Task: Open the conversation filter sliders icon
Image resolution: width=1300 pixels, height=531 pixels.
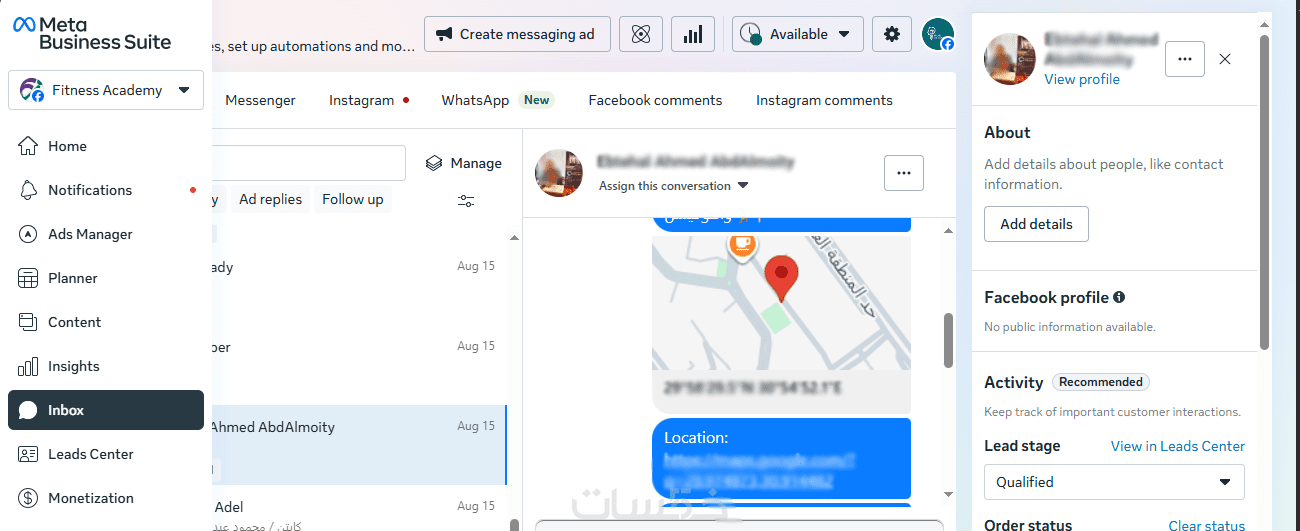Action: click(466, 200)
